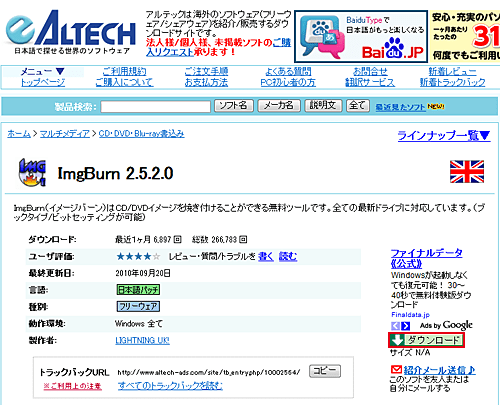
Task: Search by 説明文 button
Action: [323, 106]
